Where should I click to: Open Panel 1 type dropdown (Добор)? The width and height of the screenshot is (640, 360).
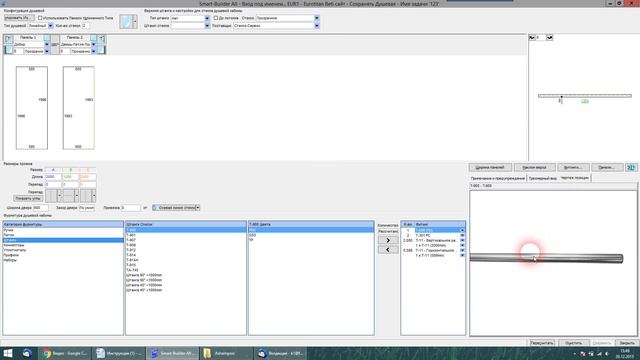click(x=47, y=44)
